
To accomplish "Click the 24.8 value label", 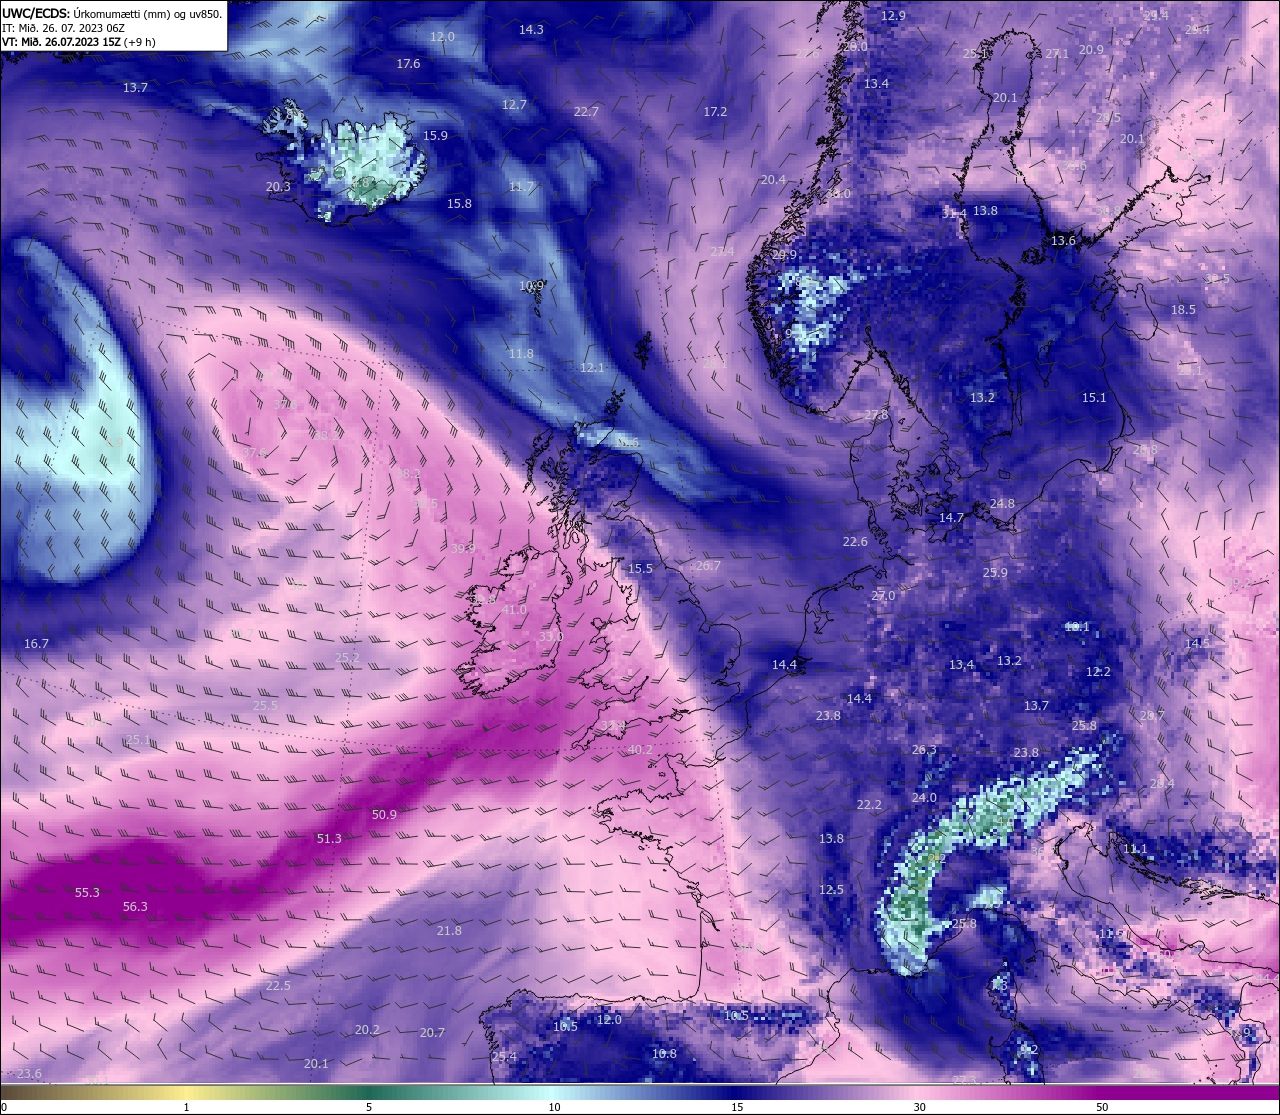I will 1002,503.
